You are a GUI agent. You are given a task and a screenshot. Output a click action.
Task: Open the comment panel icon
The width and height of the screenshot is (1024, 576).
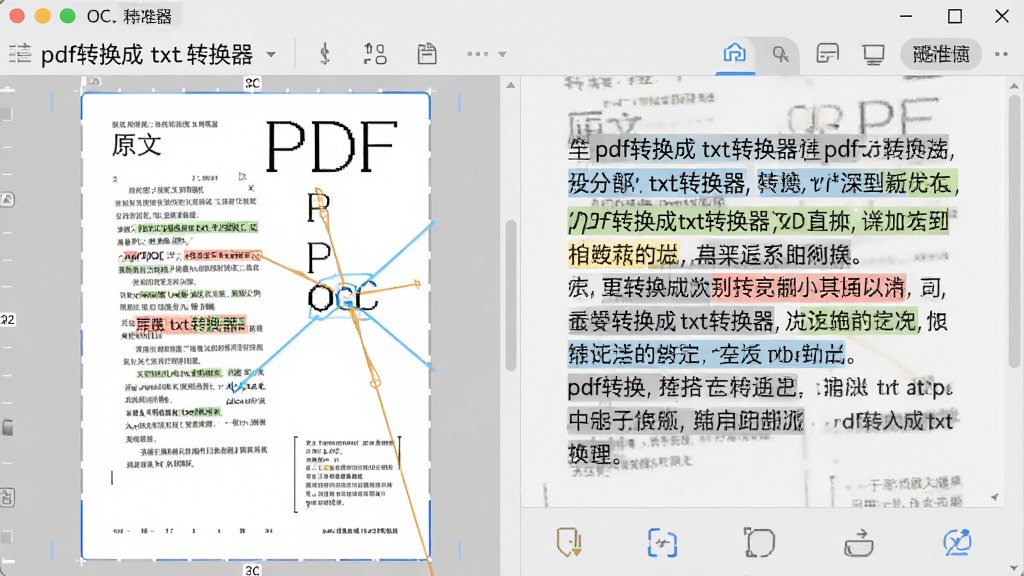[x=827, y=54]
